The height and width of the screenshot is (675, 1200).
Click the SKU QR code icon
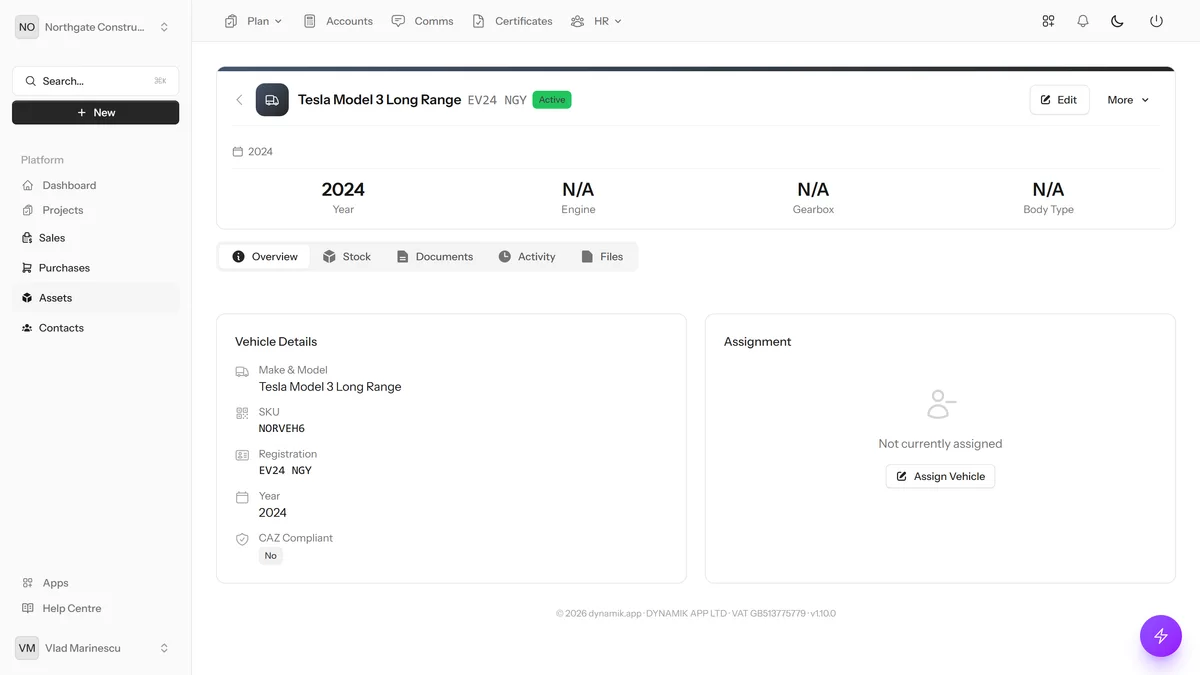tap(242, 413)
